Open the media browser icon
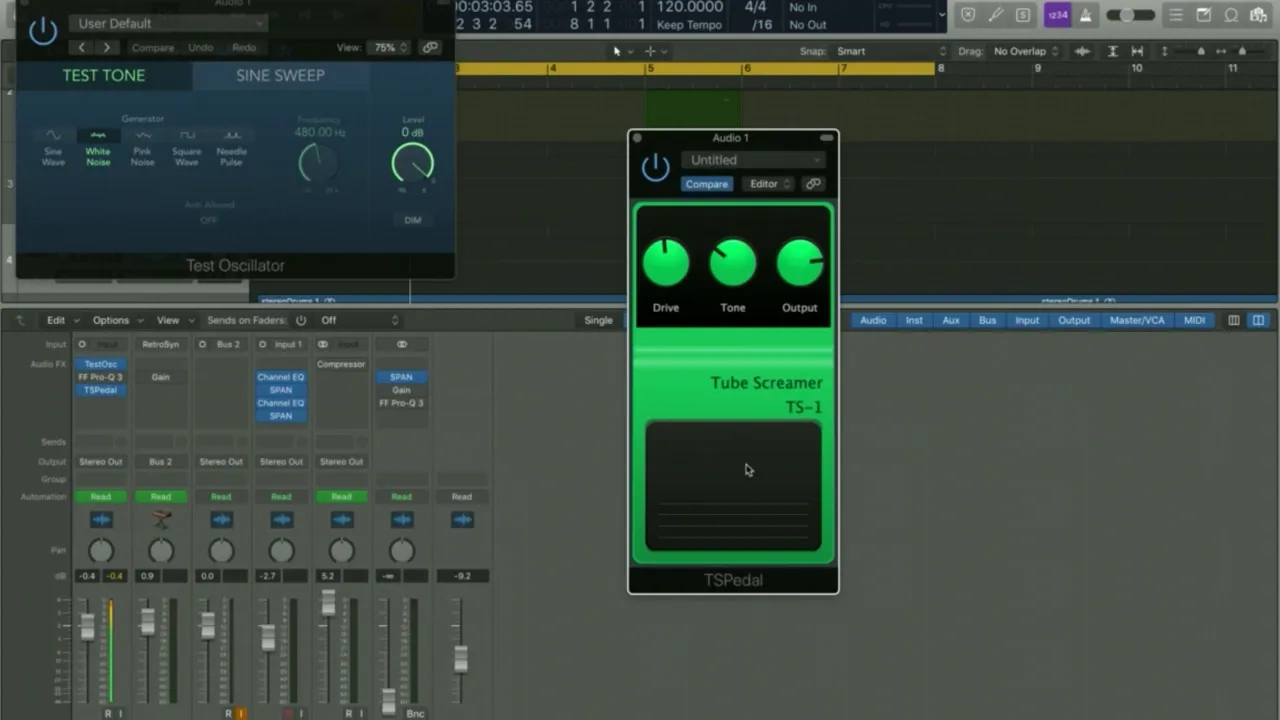The width and height of the screenshot is (1280, 720). pos(1260,15)
